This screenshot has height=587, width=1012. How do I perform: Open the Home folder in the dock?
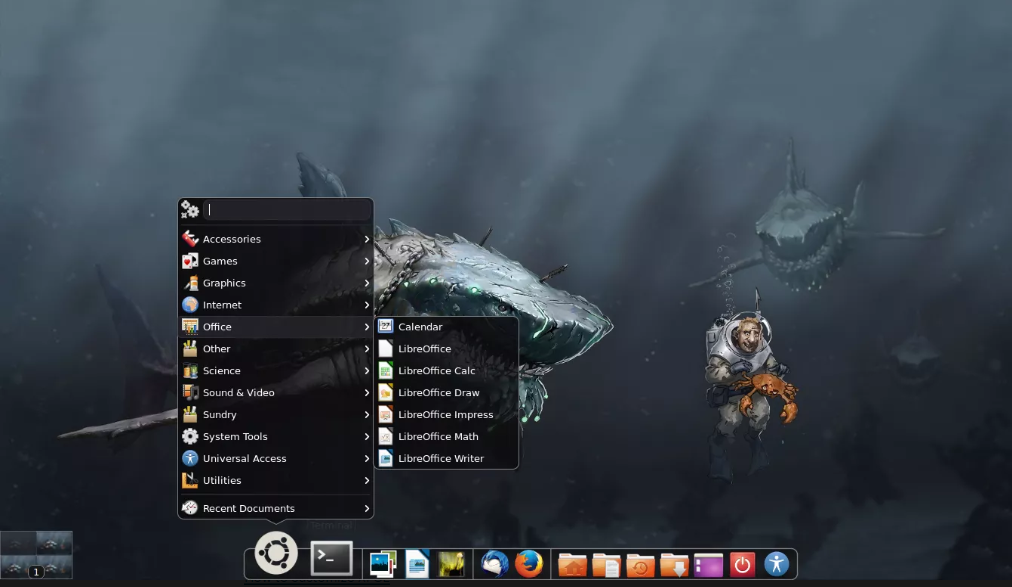[x=572, y=564]
